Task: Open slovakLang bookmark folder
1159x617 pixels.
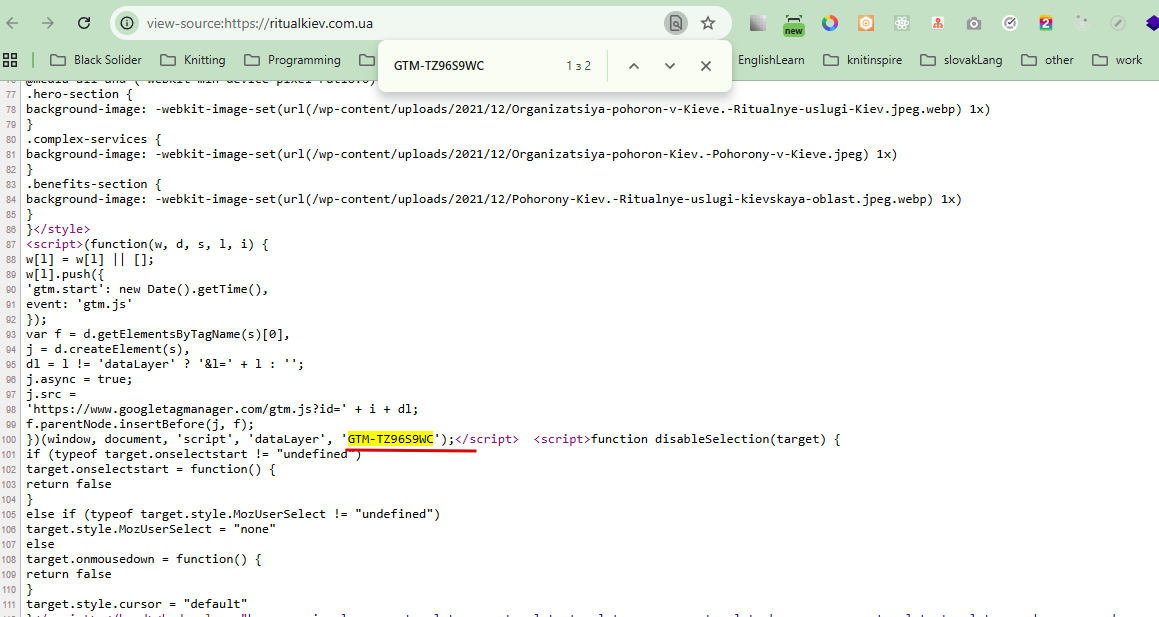Action: 961,60
